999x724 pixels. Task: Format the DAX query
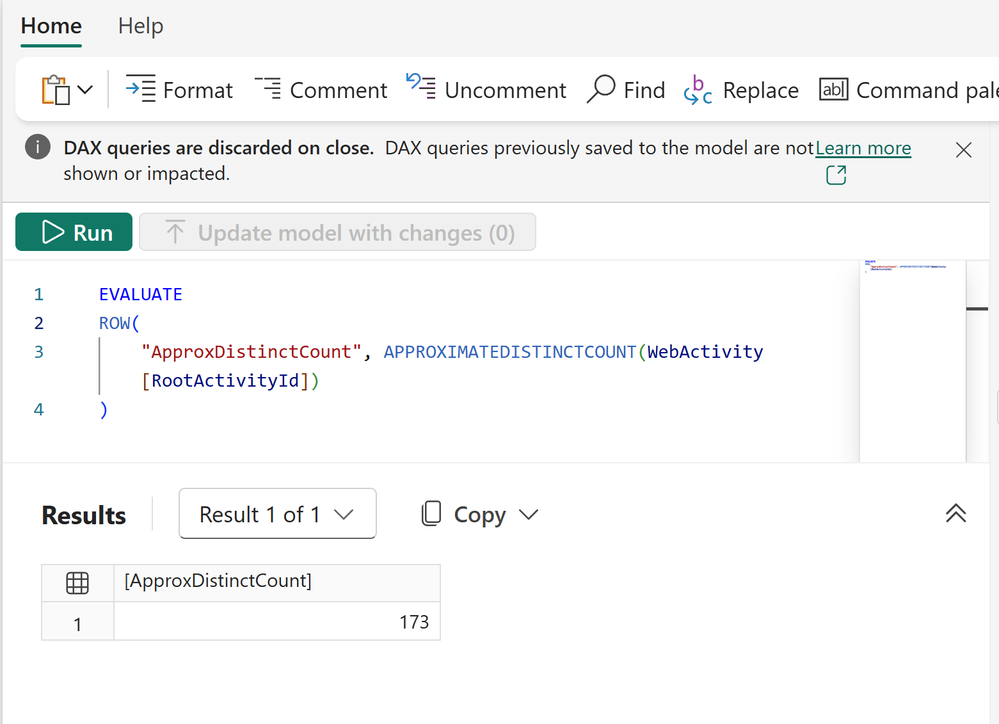179,90
